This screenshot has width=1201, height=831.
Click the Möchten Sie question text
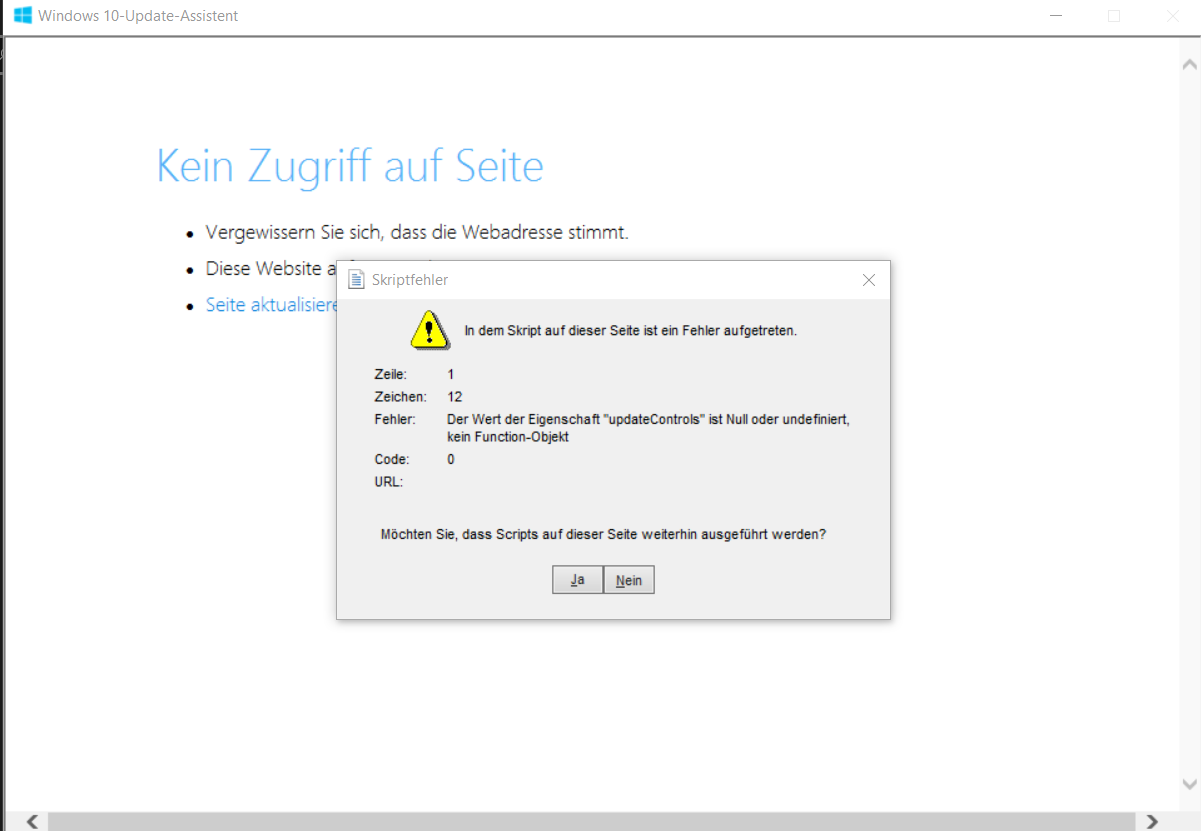click(603, 534)
